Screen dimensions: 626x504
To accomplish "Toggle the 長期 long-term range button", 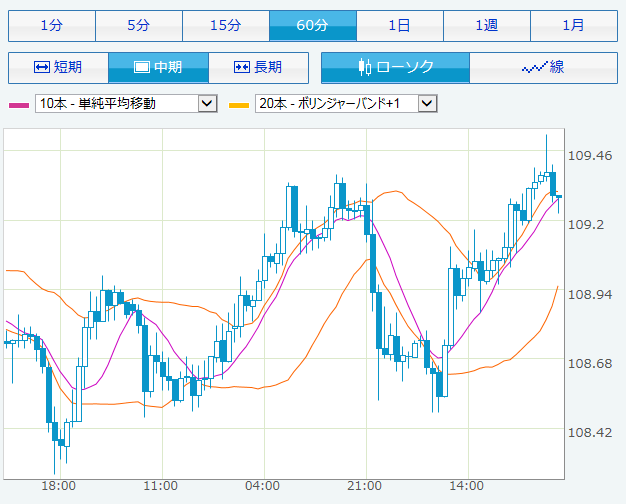I will tap(259, 68).
